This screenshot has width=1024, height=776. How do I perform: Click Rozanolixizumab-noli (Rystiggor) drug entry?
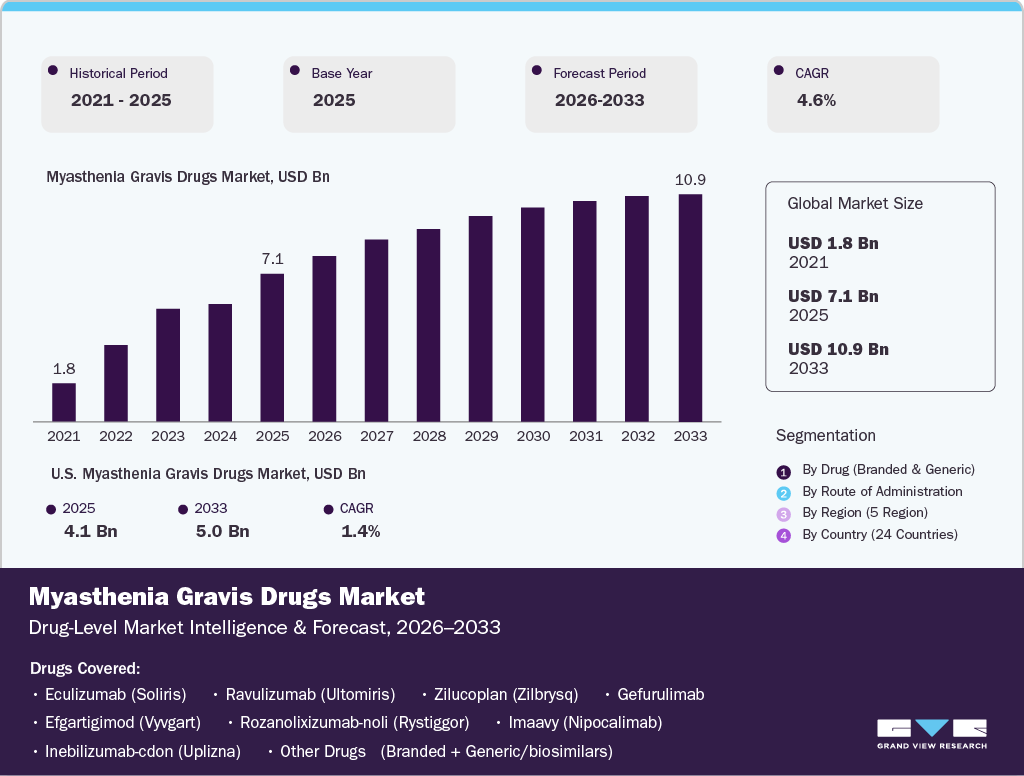[x=355, y=722]
